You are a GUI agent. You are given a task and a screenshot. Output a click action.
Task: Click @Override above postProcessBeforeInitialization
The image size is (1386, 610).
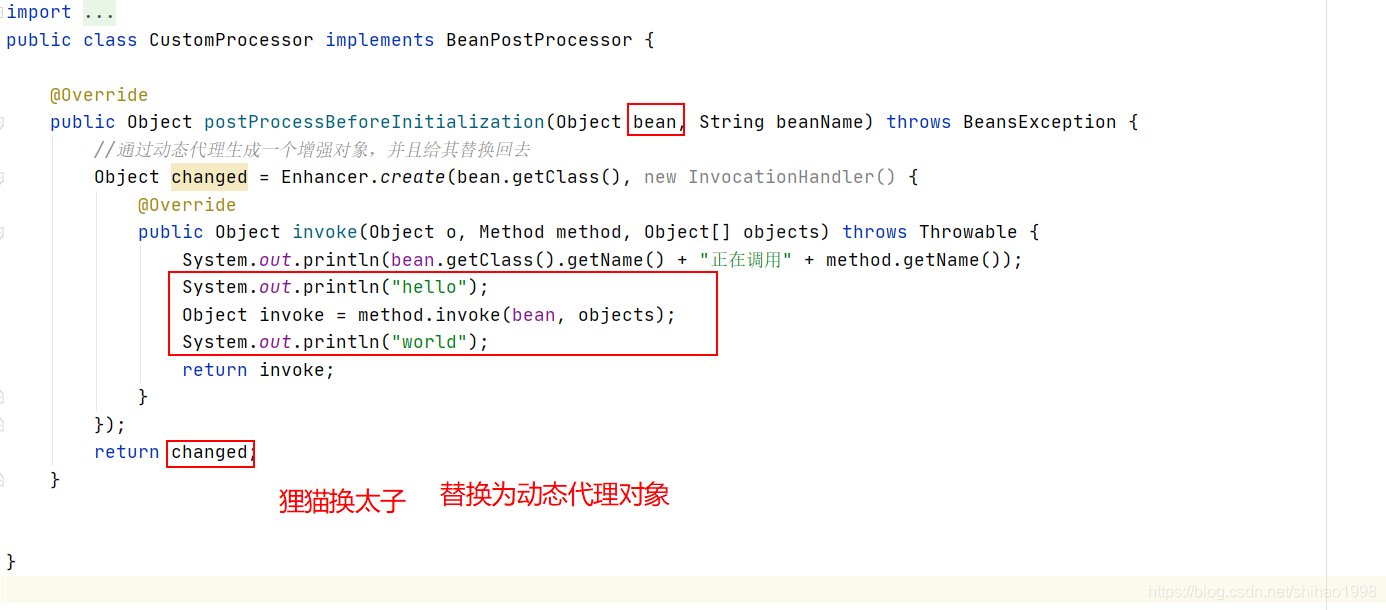(99, 95)
